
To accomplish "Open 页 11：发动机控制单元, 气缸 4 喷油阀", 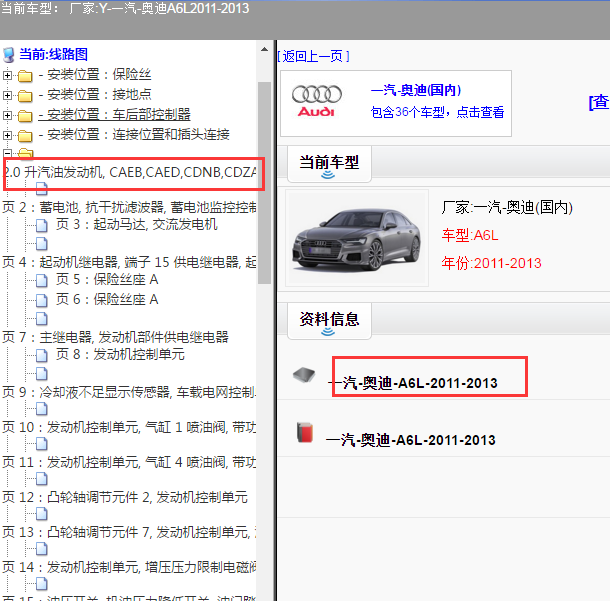I will [129, 462].
